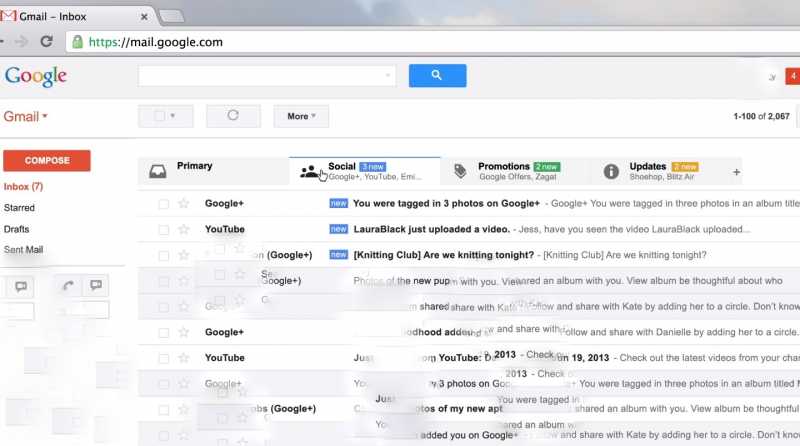Switch to the Promotions tab
The width and height of the screenshot is (800, 446).
[x=515, y=171]
